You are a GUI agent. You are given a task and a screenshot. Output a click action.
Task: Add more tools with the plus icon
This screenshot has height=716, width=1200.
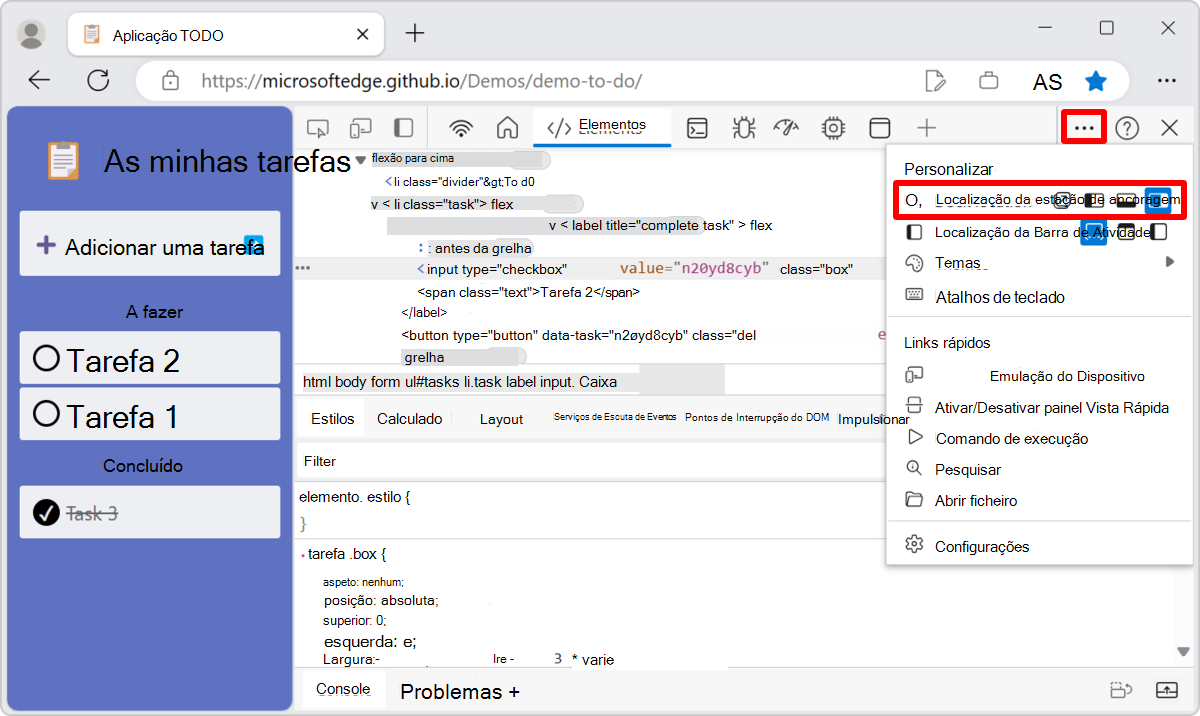927,128
